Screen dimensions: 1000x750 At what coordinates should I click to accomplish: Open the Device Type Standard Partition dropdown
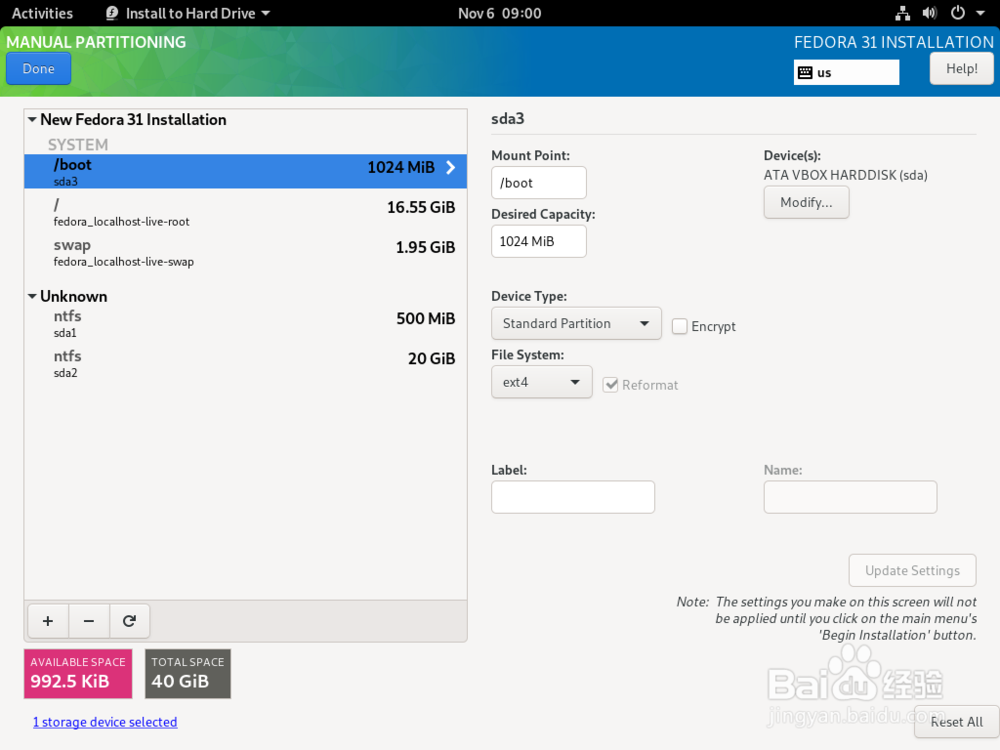tap(576, 324)
